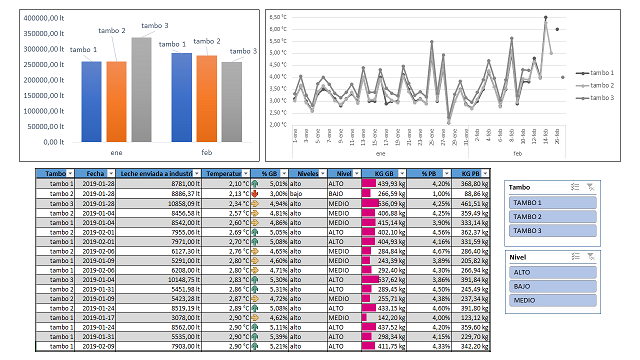
Task: Click the yellow arrow beside 4,81%
Action: (255, 213)
